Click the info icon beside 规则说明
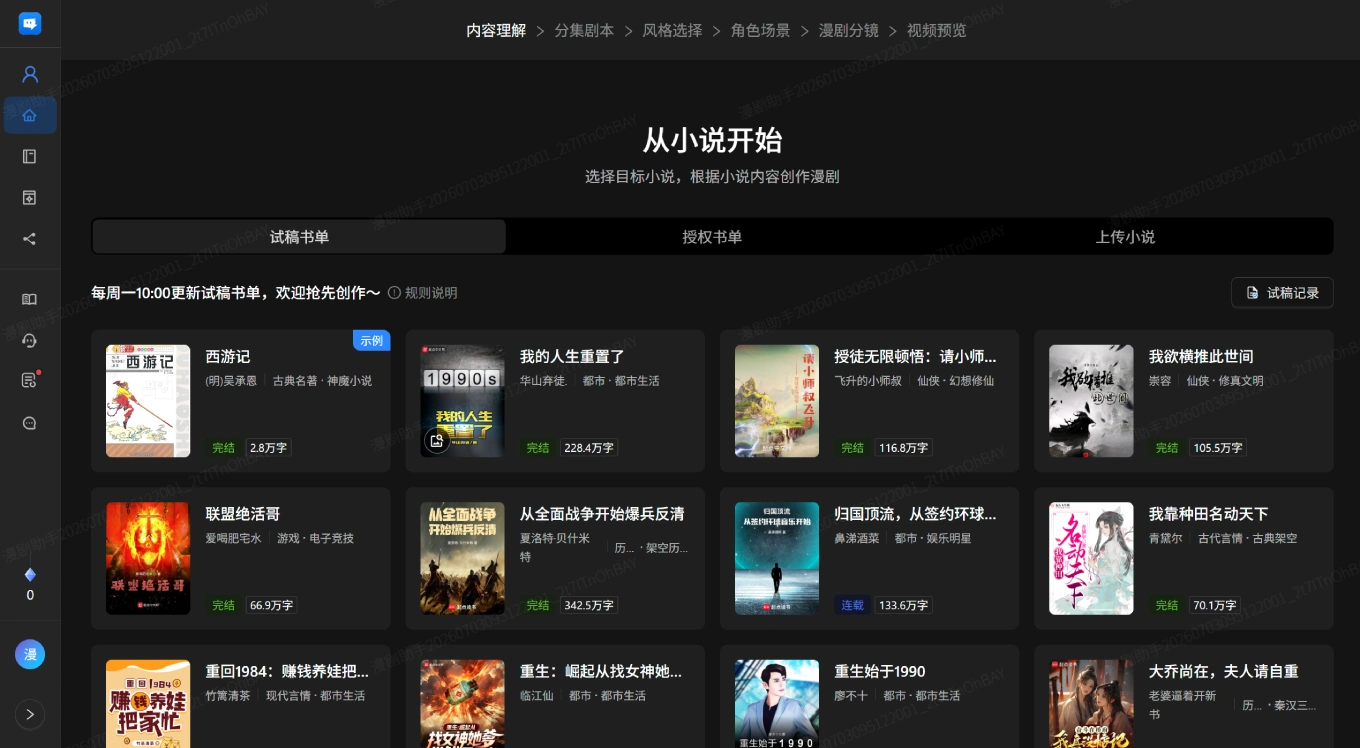This screenshot has height=748, width=1360. pos(394,293)
